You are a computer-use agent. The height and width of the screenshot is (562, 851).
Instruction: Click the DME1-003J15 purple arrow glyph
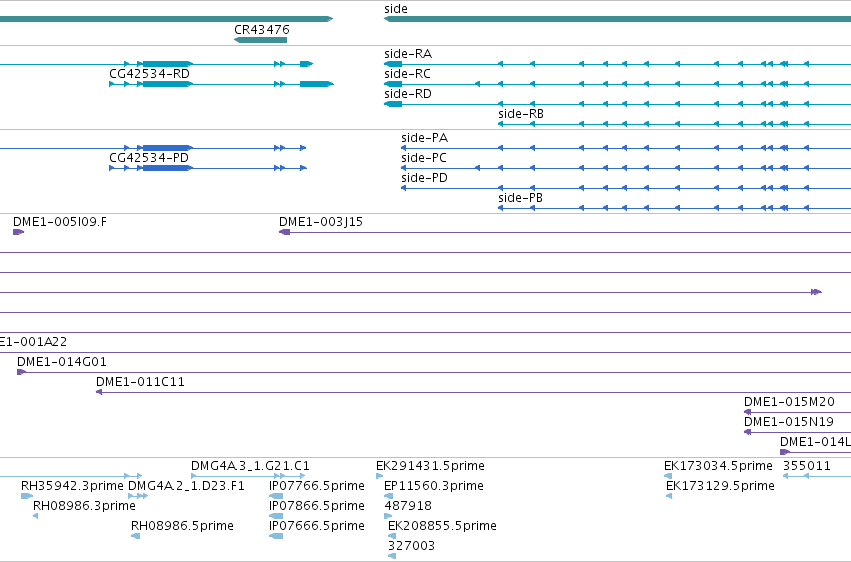pos(284,232)
